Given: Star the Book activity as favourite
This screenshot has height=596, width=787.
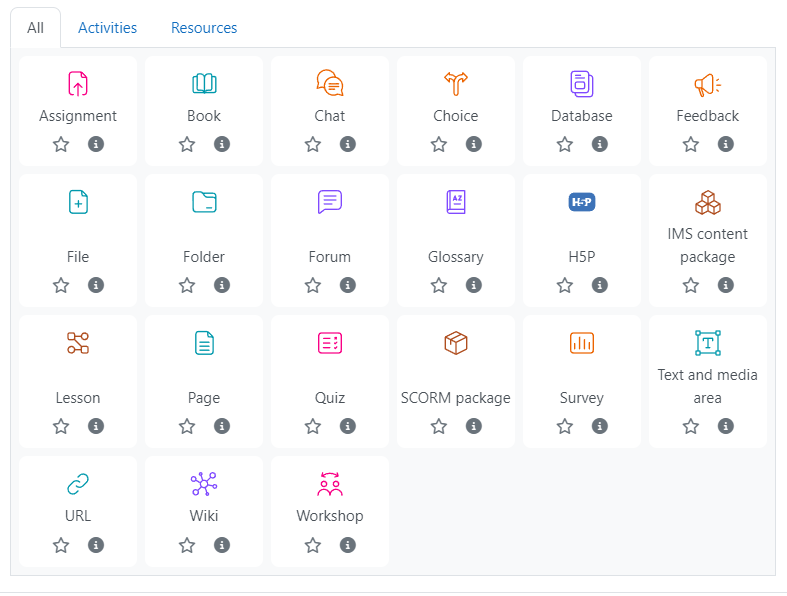Looking at the screenshot, I should point(187,144).
